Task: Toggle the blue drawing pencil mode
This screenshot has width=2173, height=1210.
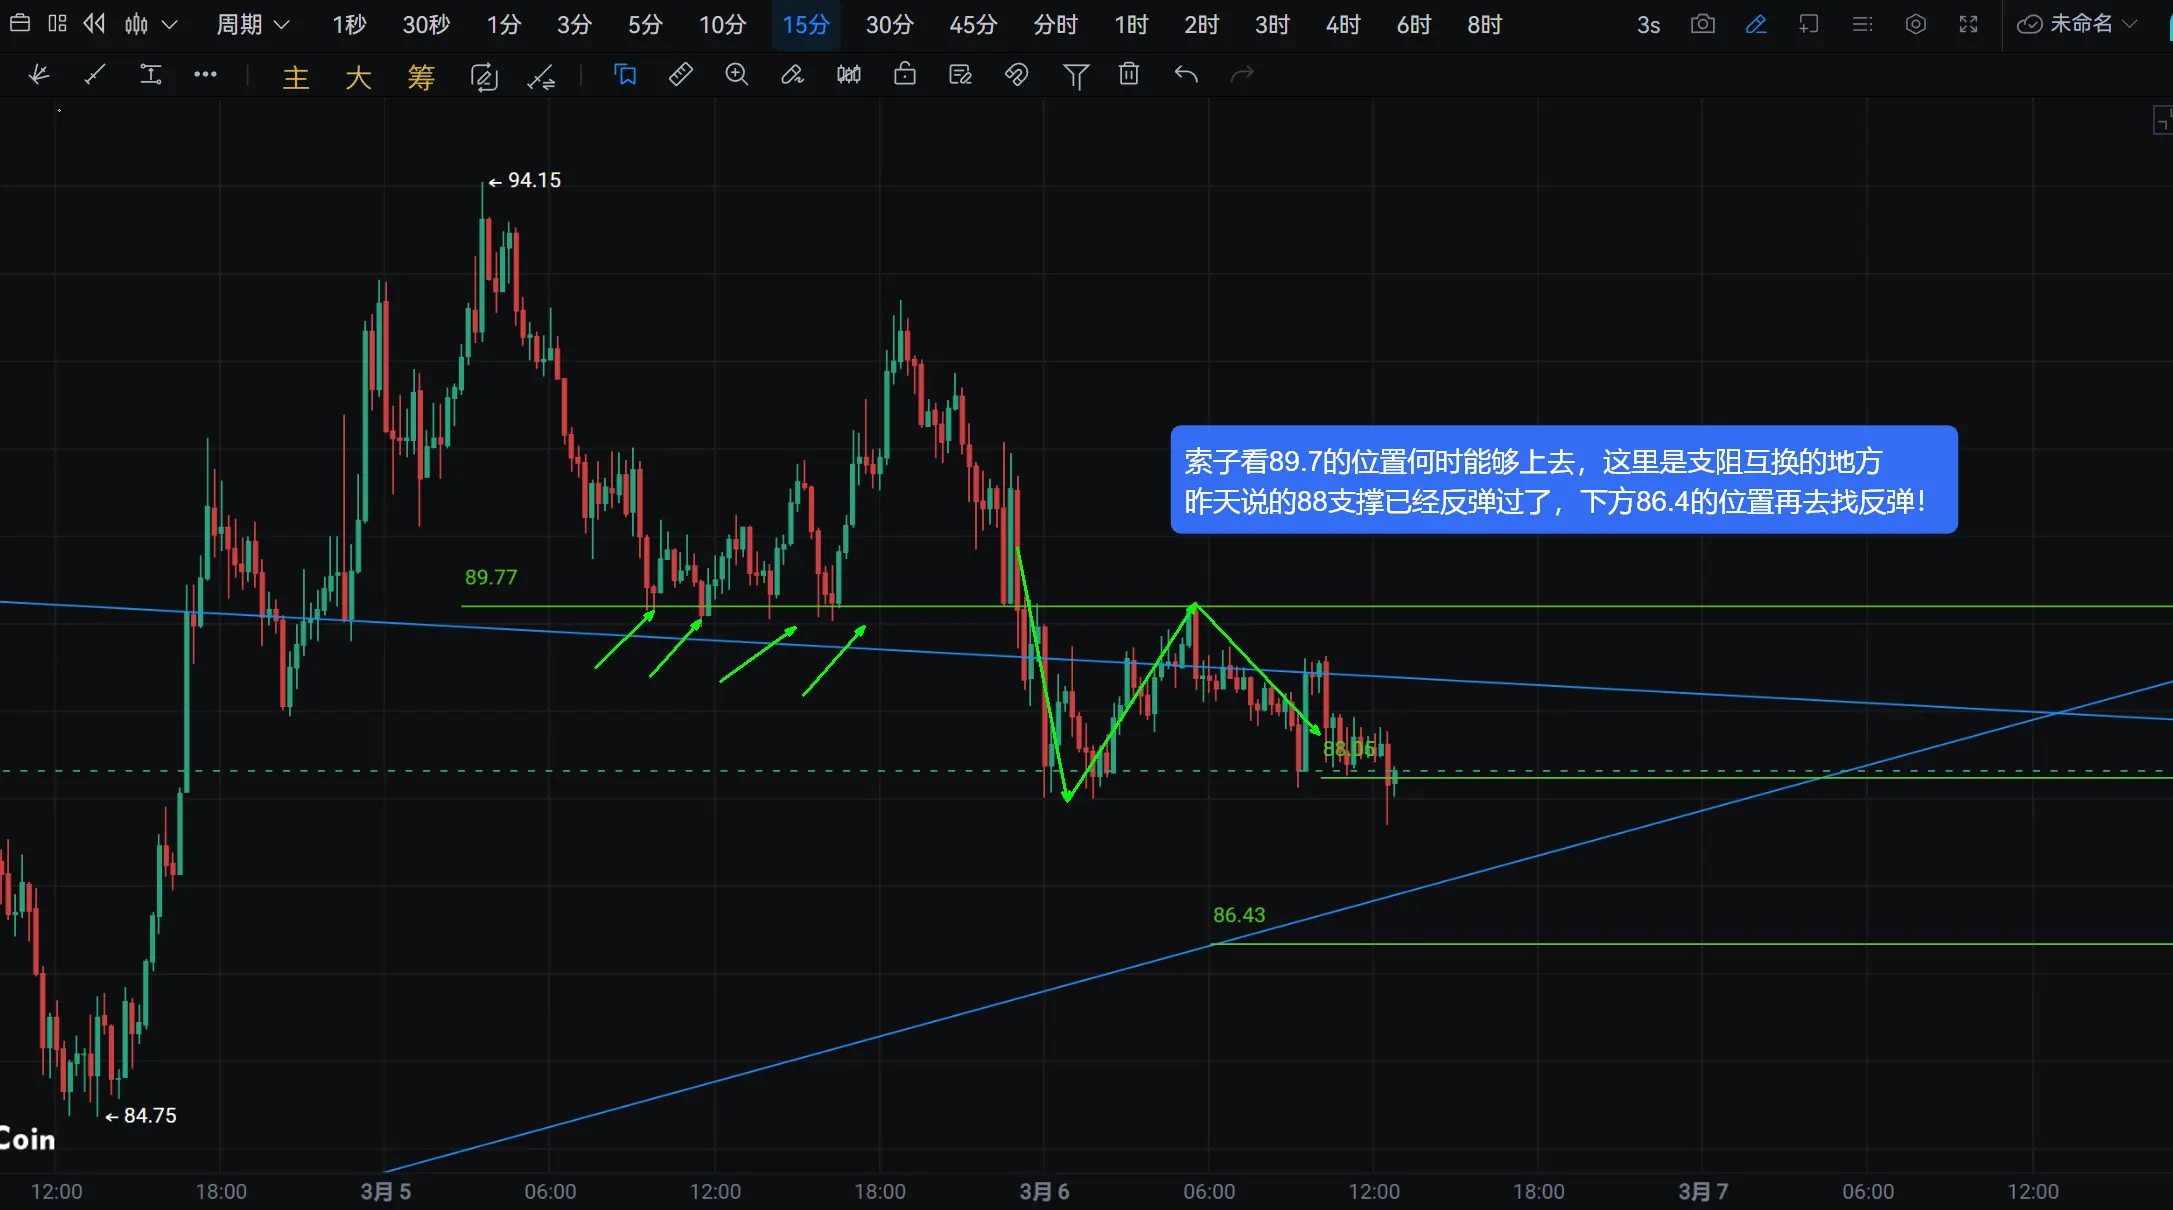Action: click(x=1756, y=24)
